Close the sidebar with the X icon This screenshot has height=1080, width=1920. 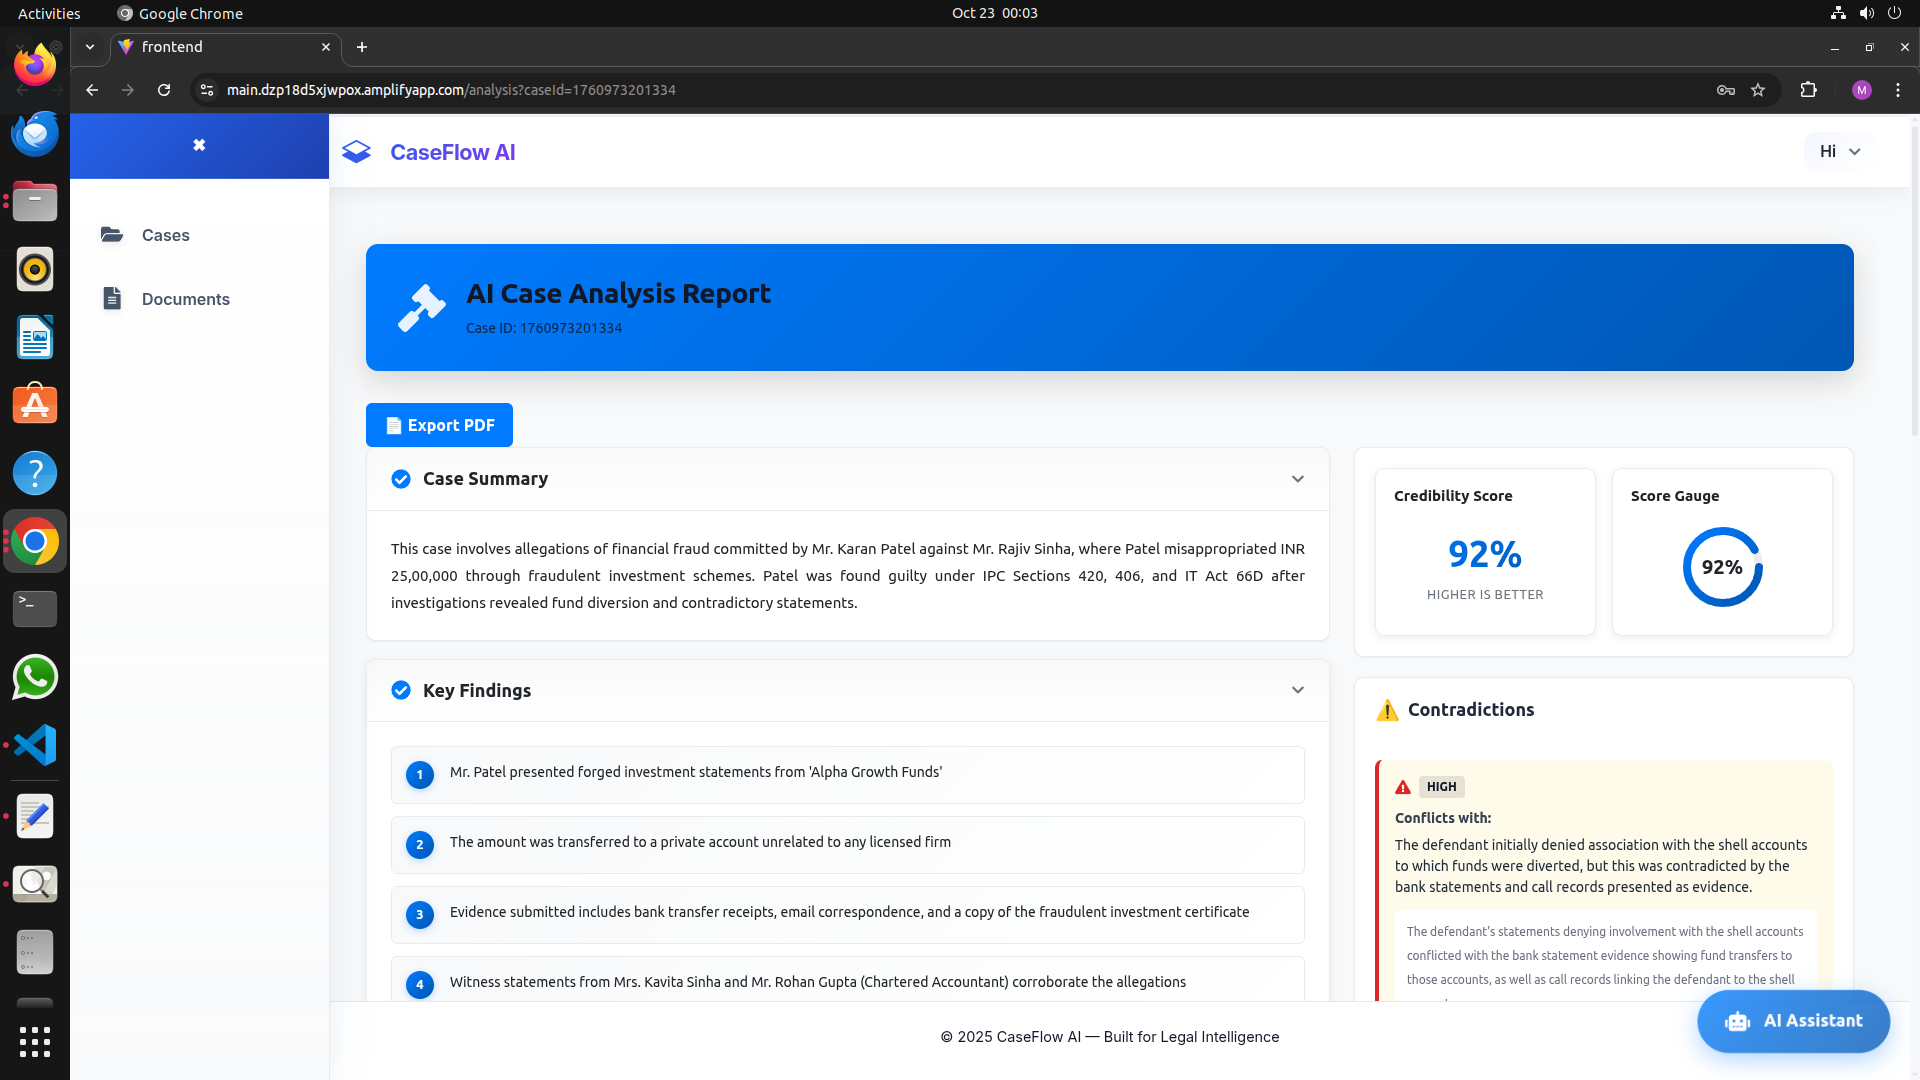click(x=199, y=145)
